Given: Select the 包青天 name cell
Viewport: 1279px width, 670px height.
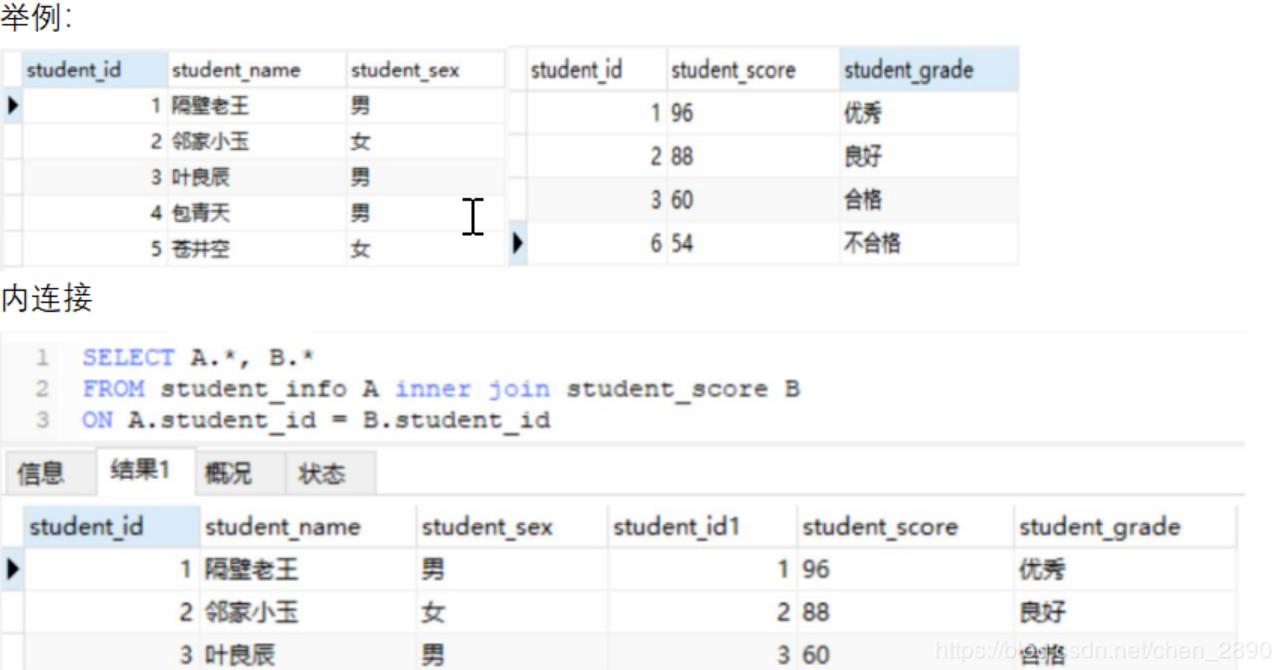Looking at the screenshot, I should pyautogui.click(x=257, y=213).
